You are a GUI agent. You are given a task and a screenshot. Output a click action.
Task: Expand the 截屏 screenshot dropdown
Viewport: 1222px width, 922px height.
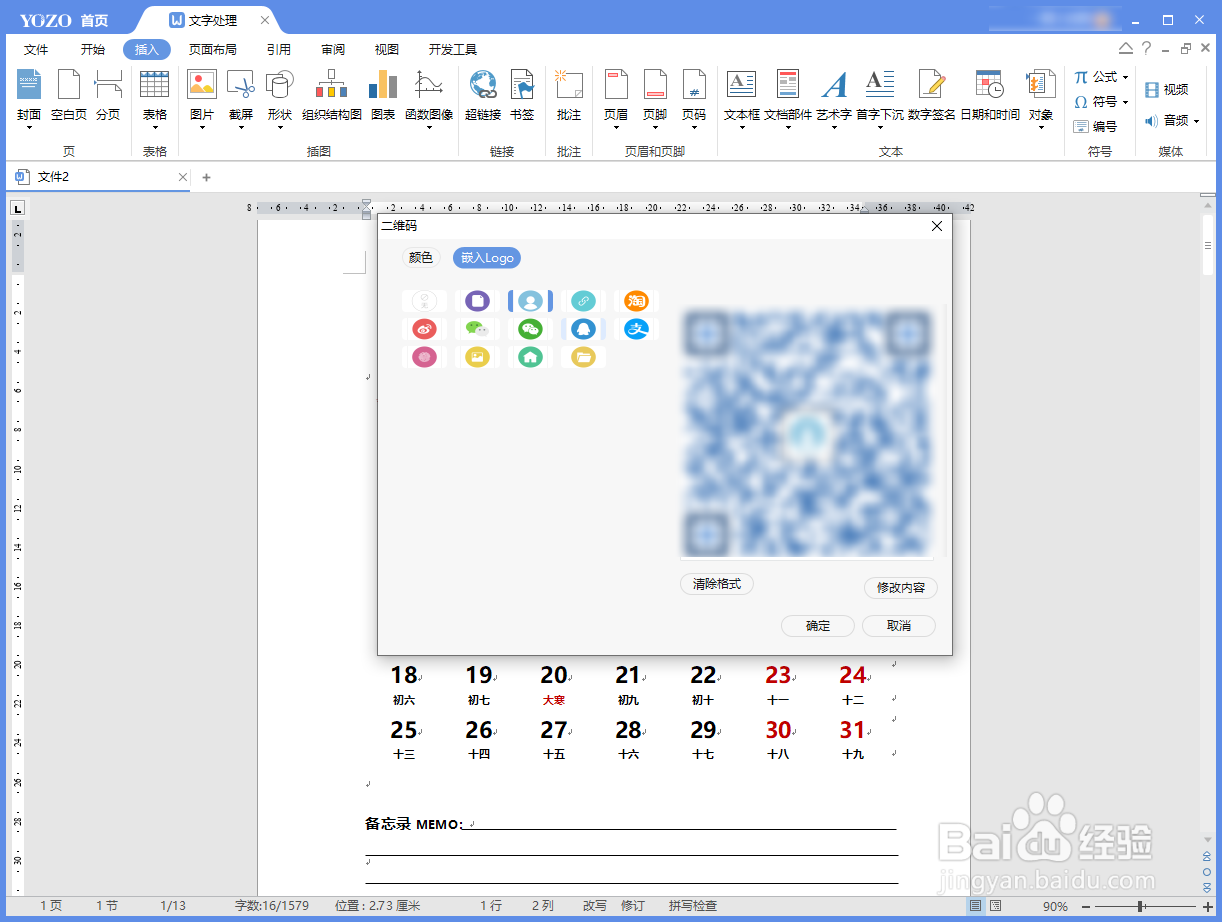pos(241,128)
